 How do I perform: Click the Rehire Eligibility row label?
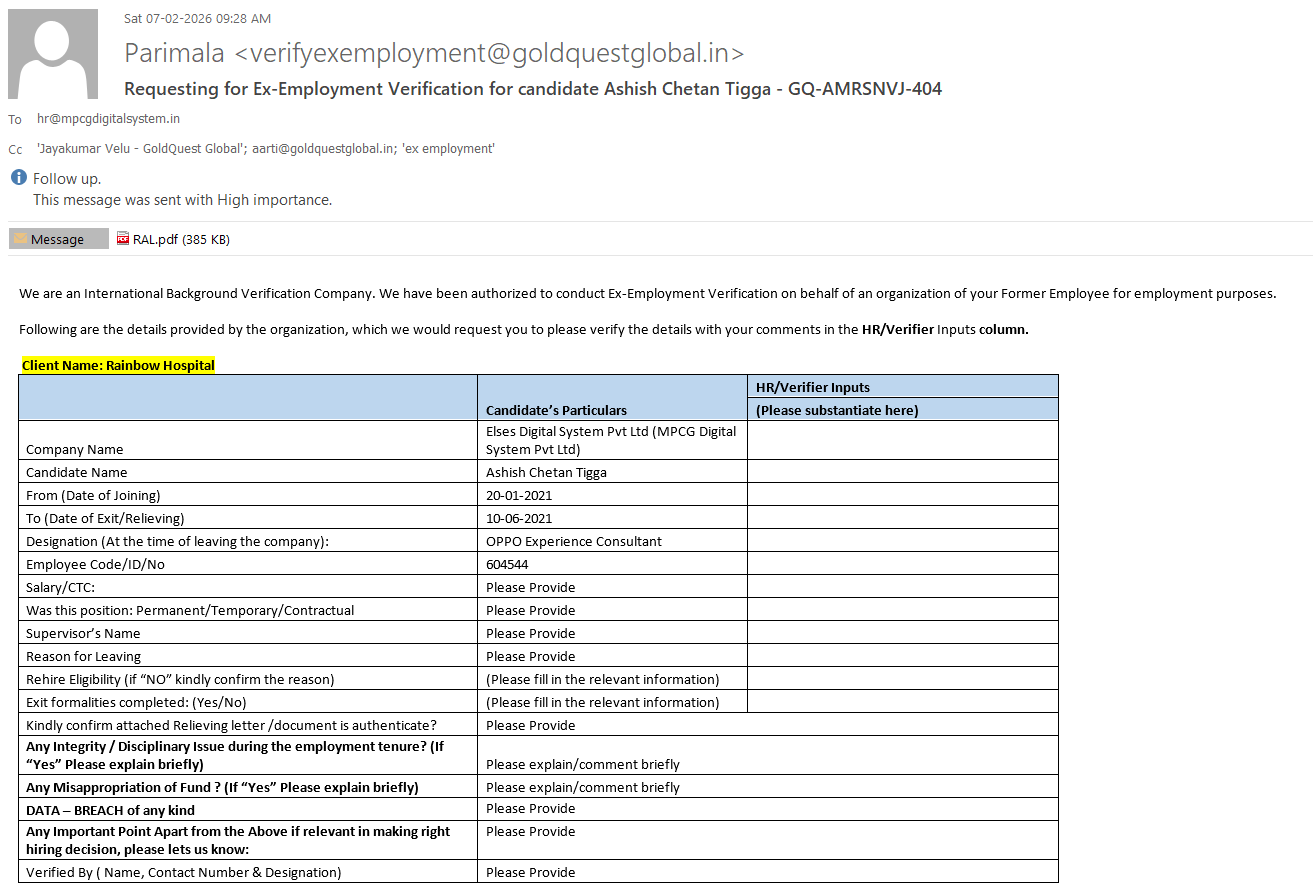[x=180, y=679]
